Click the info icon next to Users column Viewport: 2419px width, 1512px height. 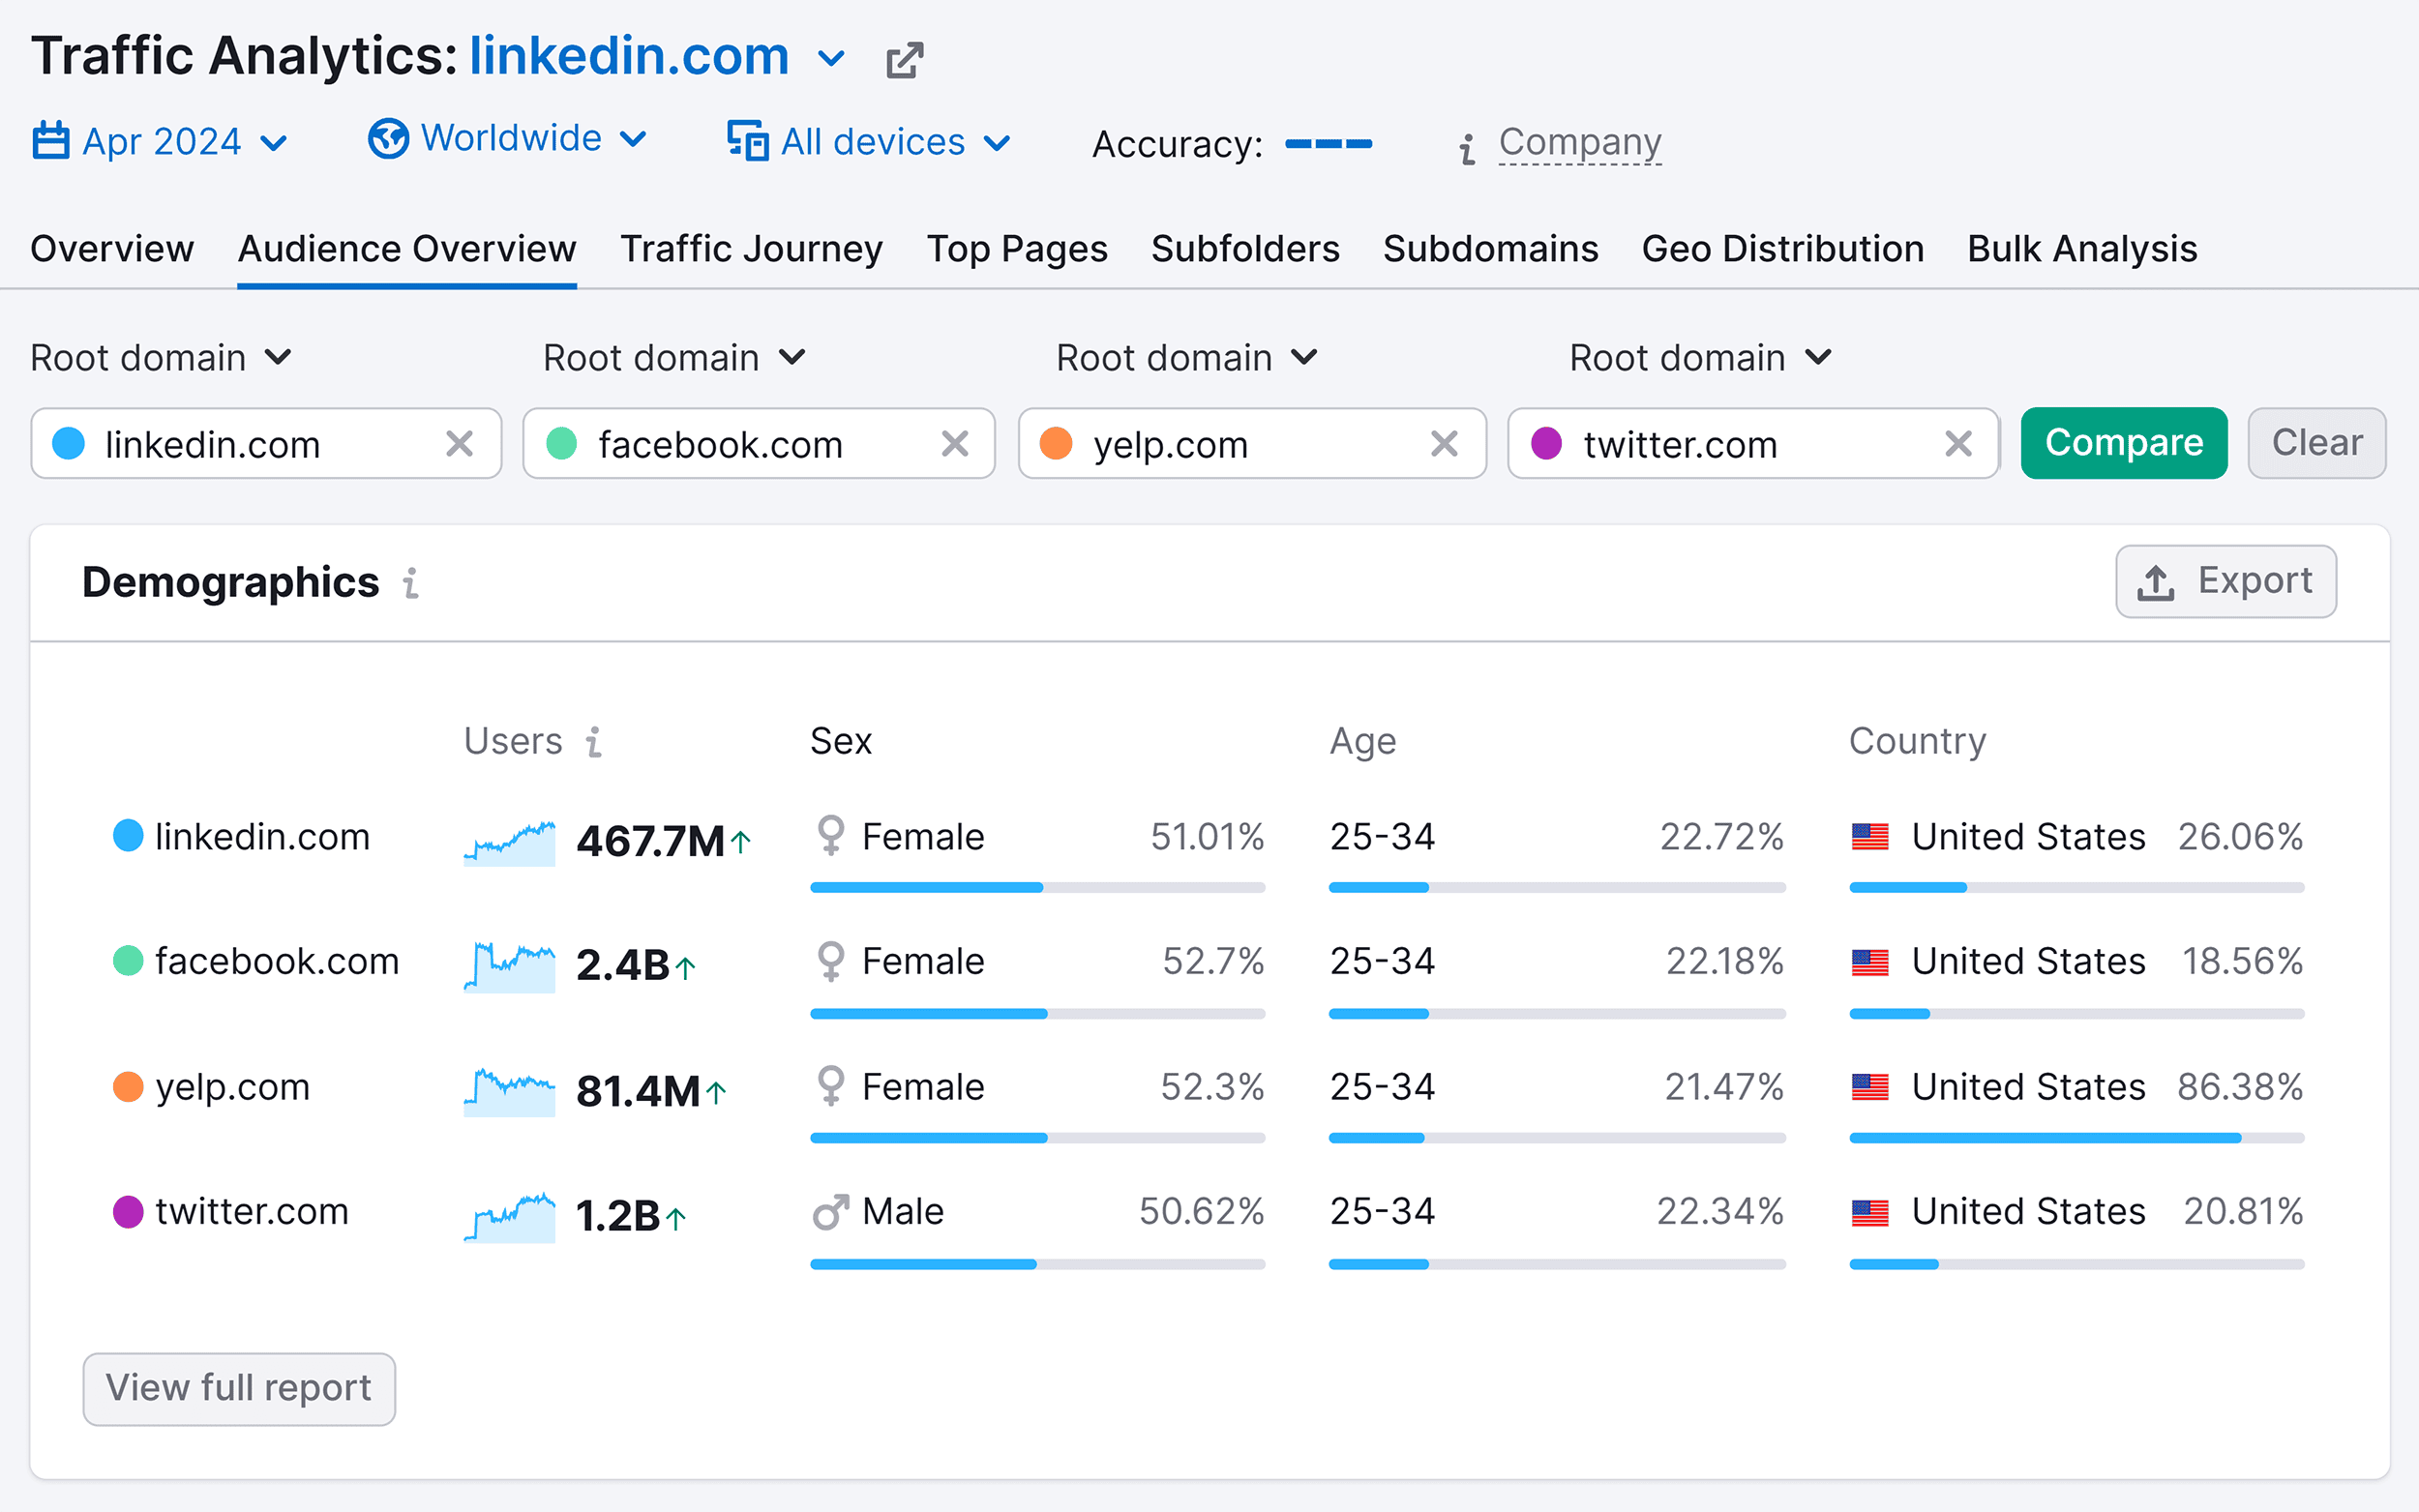click(595, 743)
